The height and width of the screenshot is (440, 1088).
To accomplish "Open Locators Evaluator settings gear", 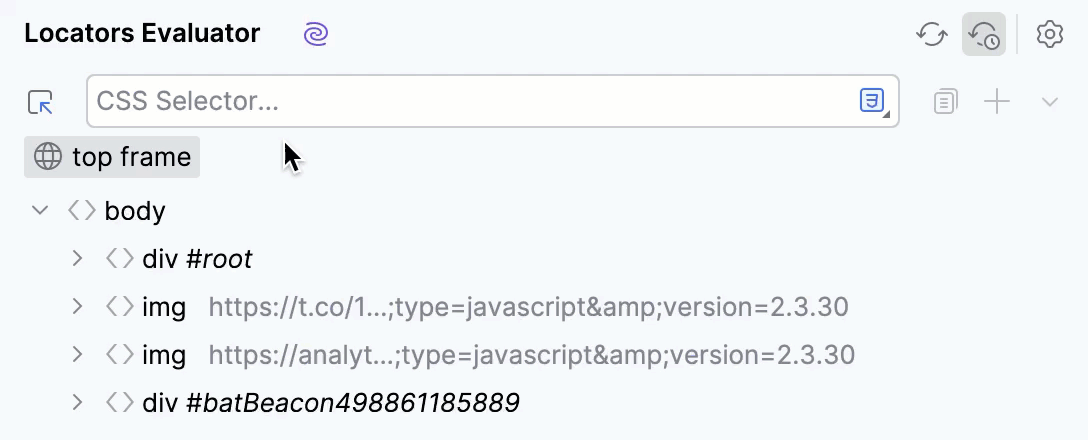I will coord(1049,34).
